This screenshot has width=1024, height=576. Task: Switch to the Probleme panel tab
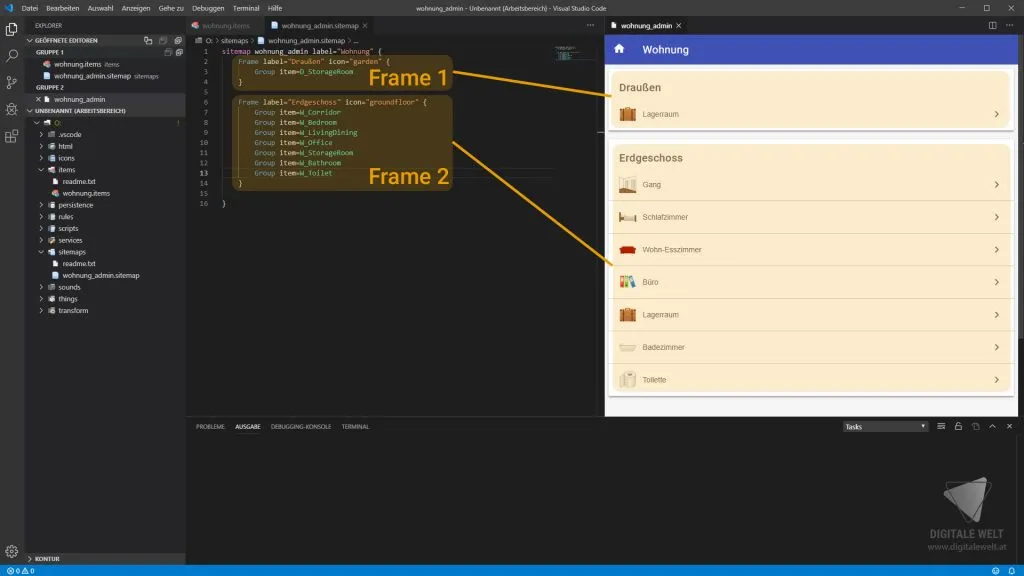pyautogui.click(x=210, y=426)
